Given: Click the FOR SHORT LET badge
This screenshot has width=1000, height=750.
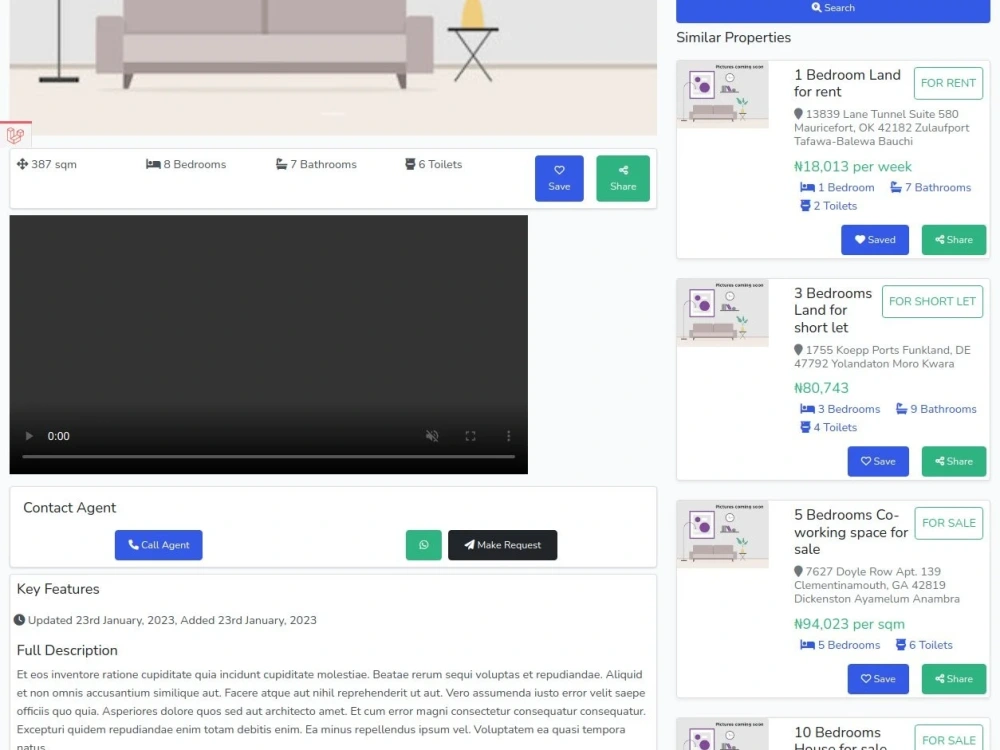Looking at the screenshot, I should [x=932, y=301].
